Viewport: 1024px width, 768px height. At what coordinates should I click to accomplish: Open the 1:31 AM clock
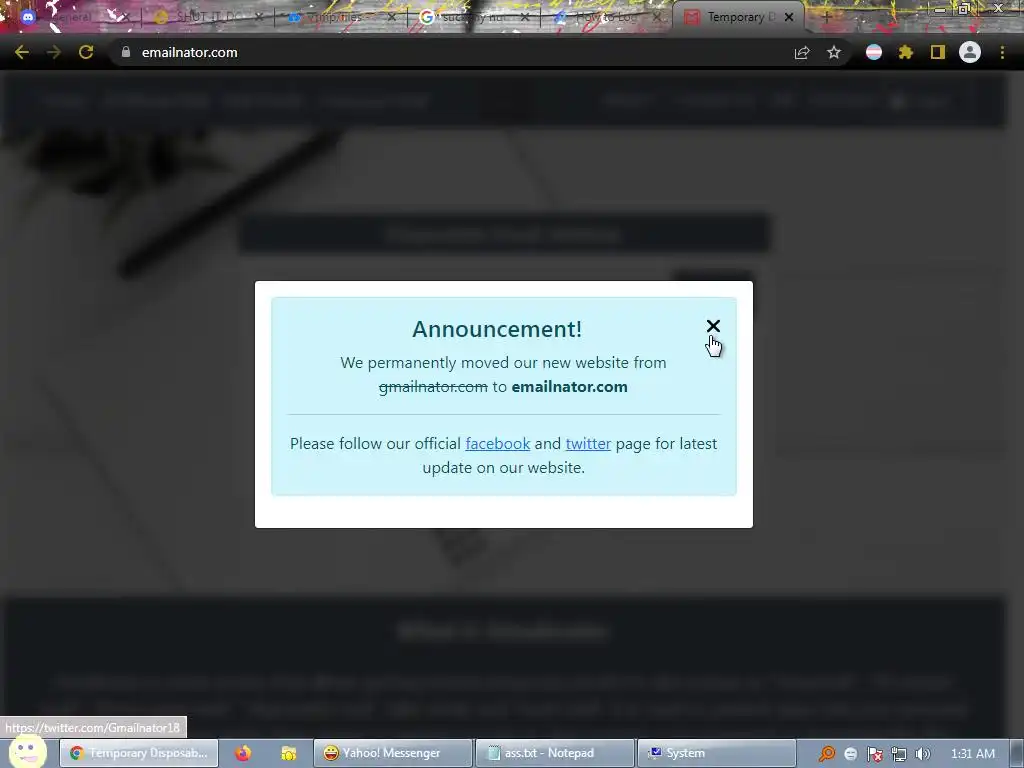pos(973,753)
